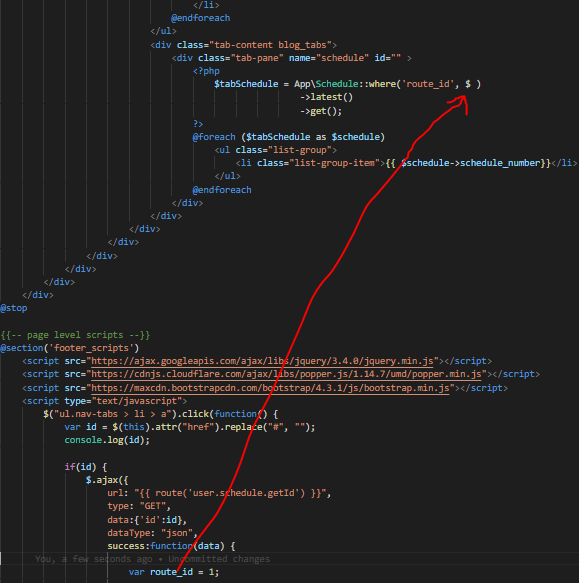The image size is (579, 583).
Task: Click the '<?php' opening tag
Action: tap(206, 71)
